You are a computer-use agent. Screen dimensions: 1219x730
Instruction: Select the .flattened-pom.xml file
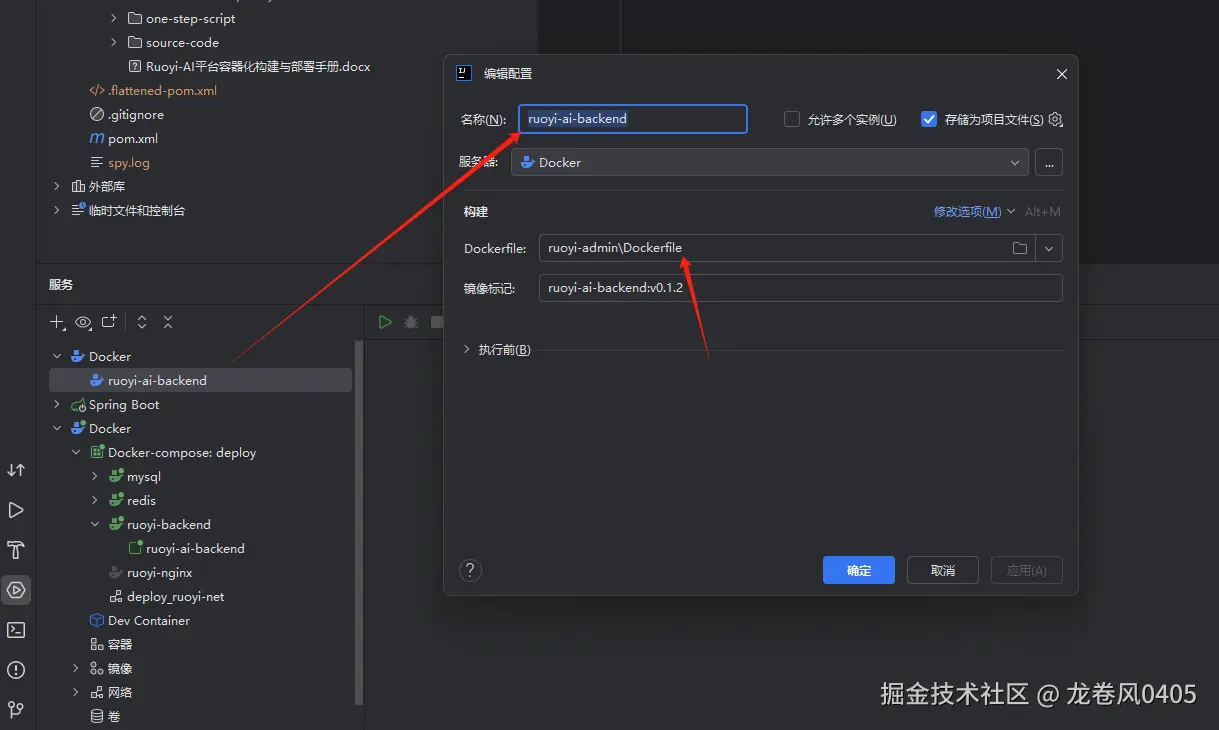[x=162, y=90]
